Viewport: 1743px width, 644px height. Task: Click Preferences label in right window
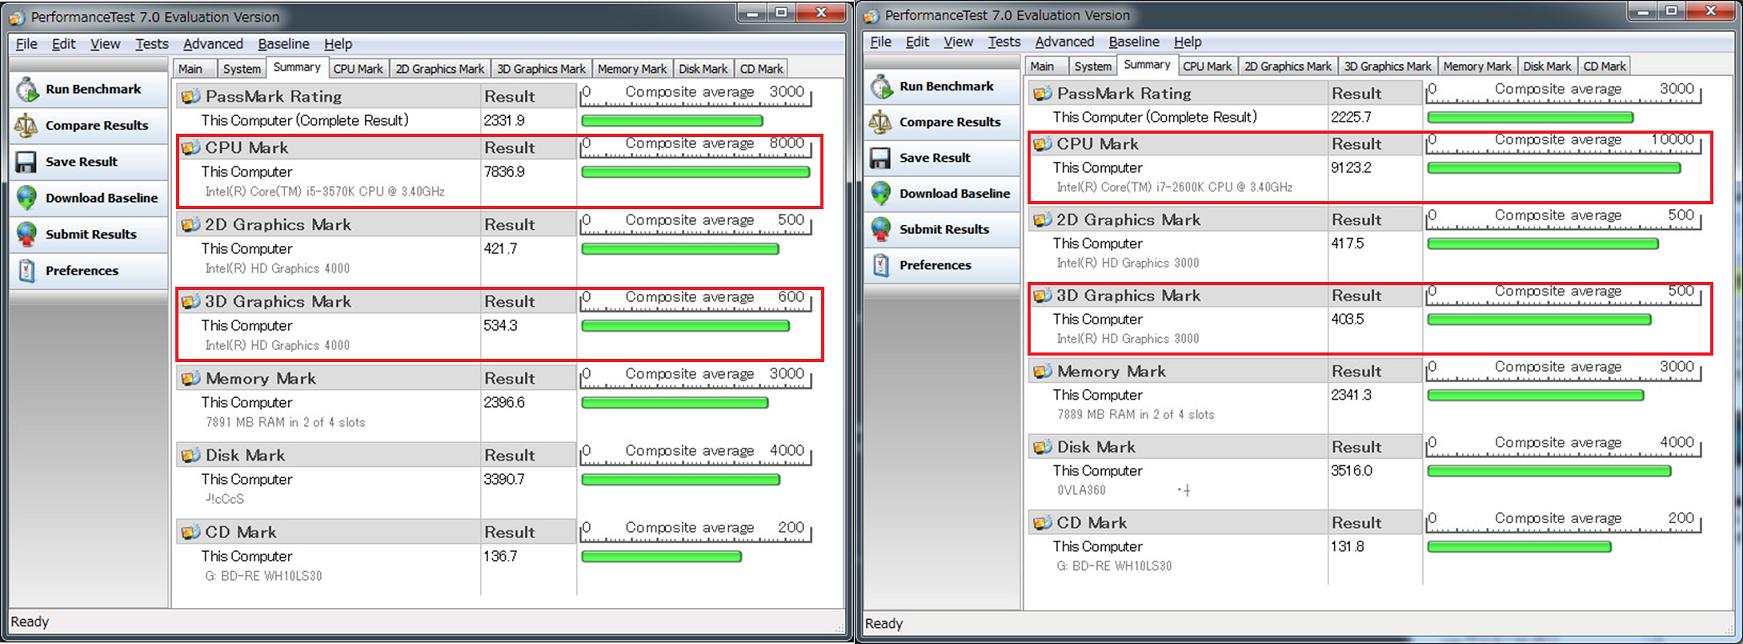pyautogui.click(x=935, y=265)
